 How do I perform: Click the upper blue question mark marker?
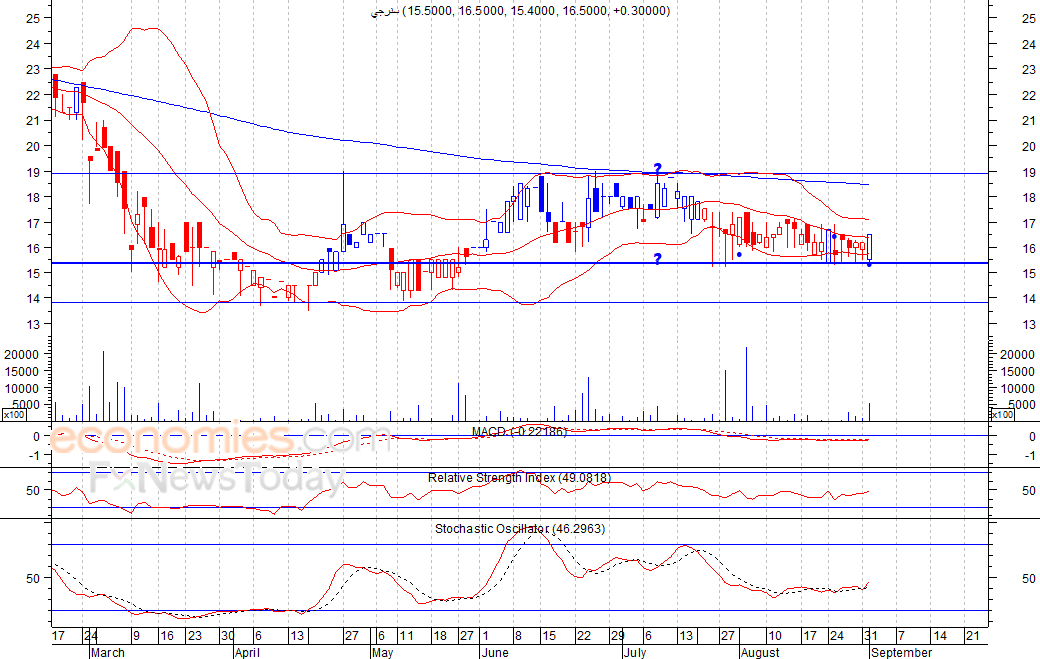tap(658, 168)
